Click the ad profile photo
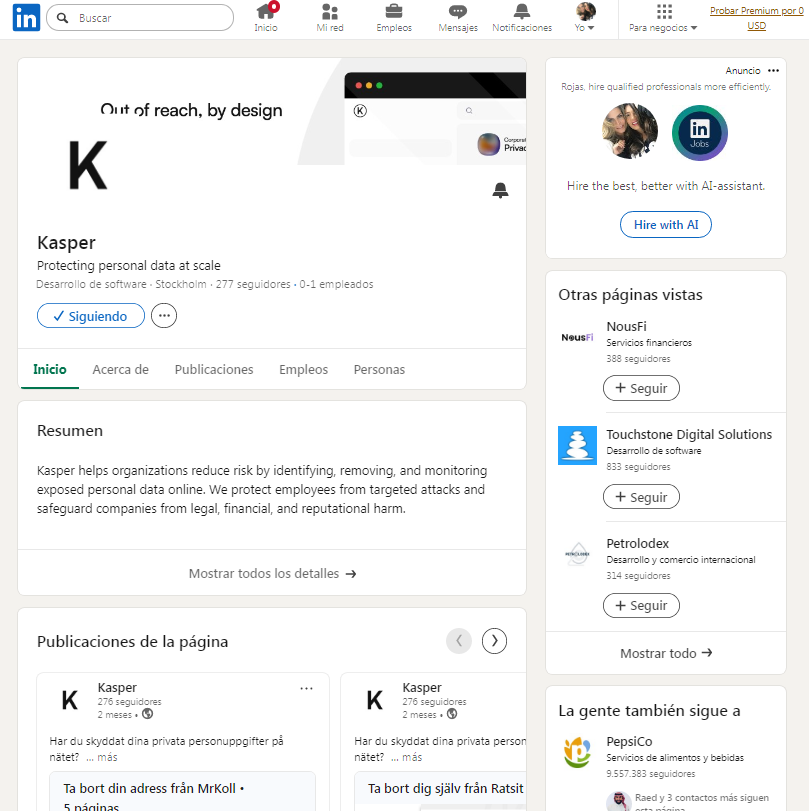The height and width of the screenshot is (811, 809). click(x=630, y=131)
